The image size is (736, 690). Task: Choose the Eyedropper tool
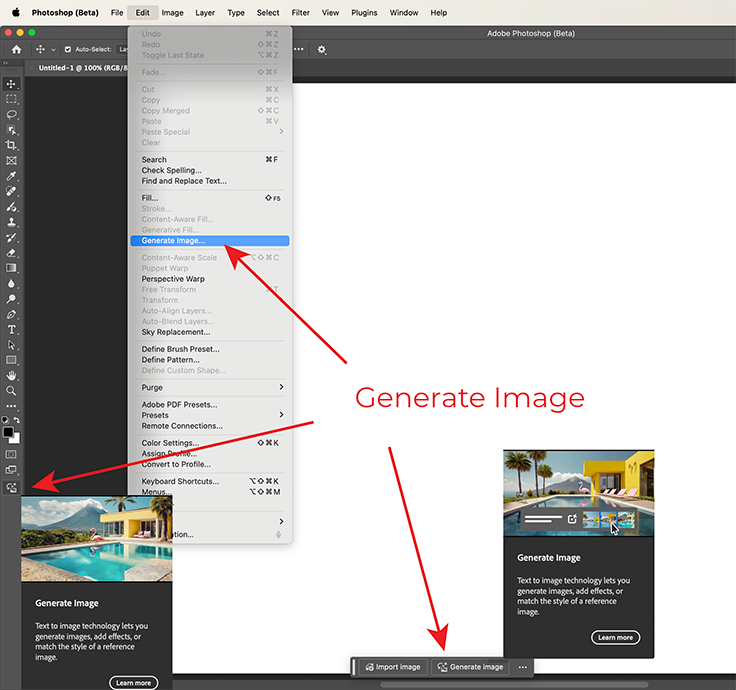pyautogui.click(x=12, y=176)
